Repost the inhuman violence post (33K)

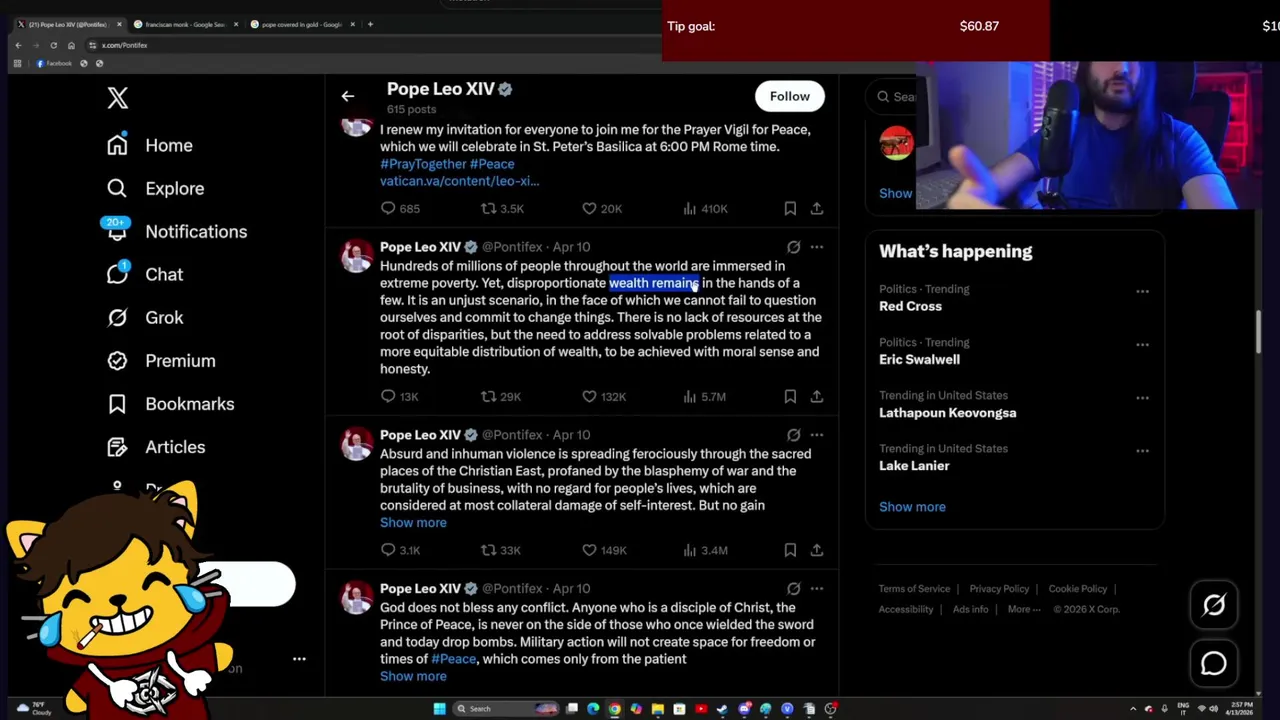click(x=501, y=550)
